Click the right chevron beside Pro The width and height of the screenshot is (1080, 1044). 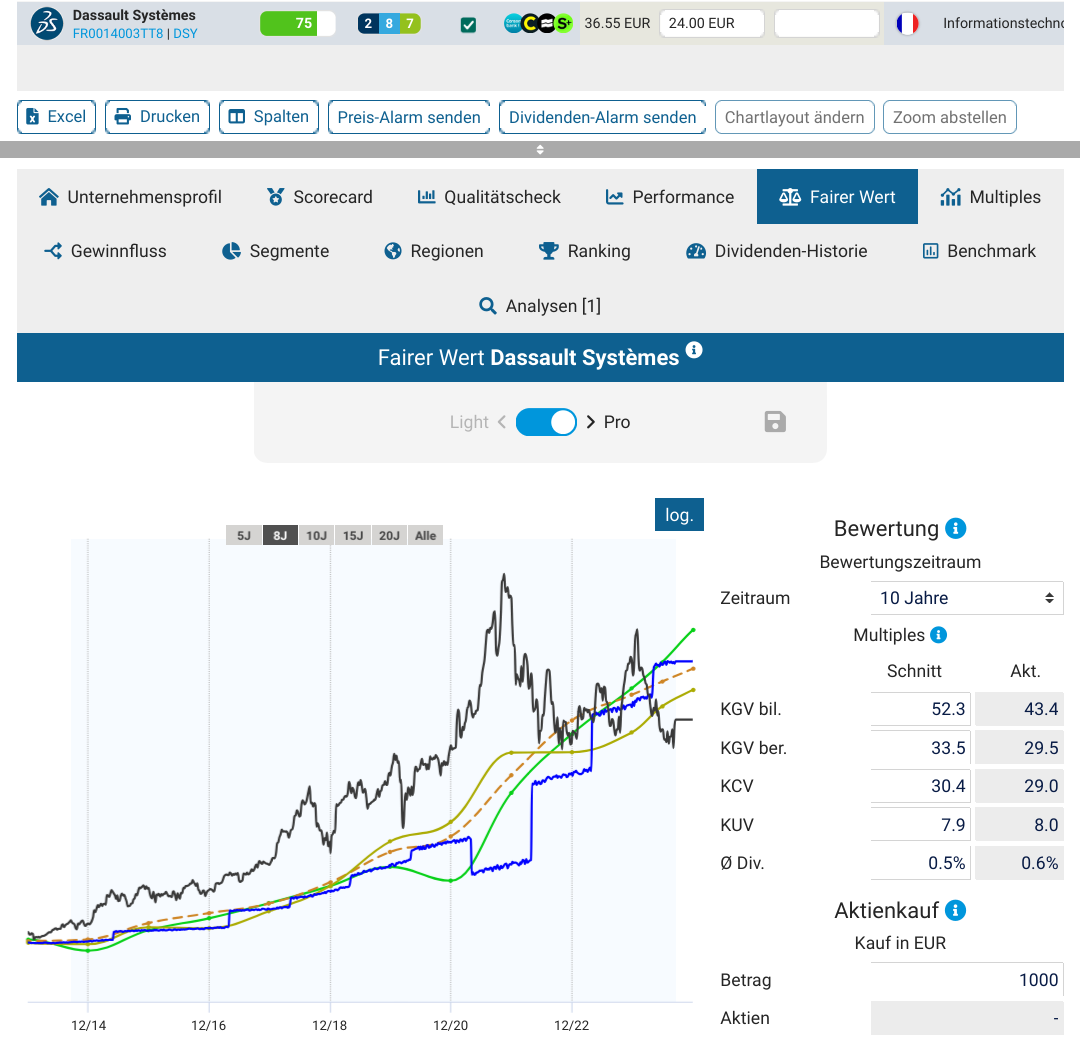(x=591, y=422)
